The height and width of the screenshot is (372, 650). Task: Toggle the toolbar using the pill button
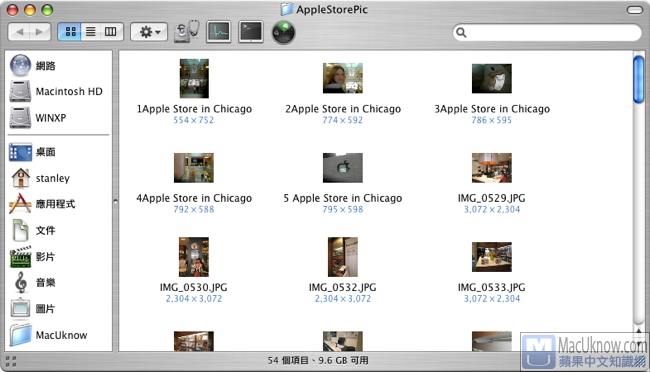[634, 10]
